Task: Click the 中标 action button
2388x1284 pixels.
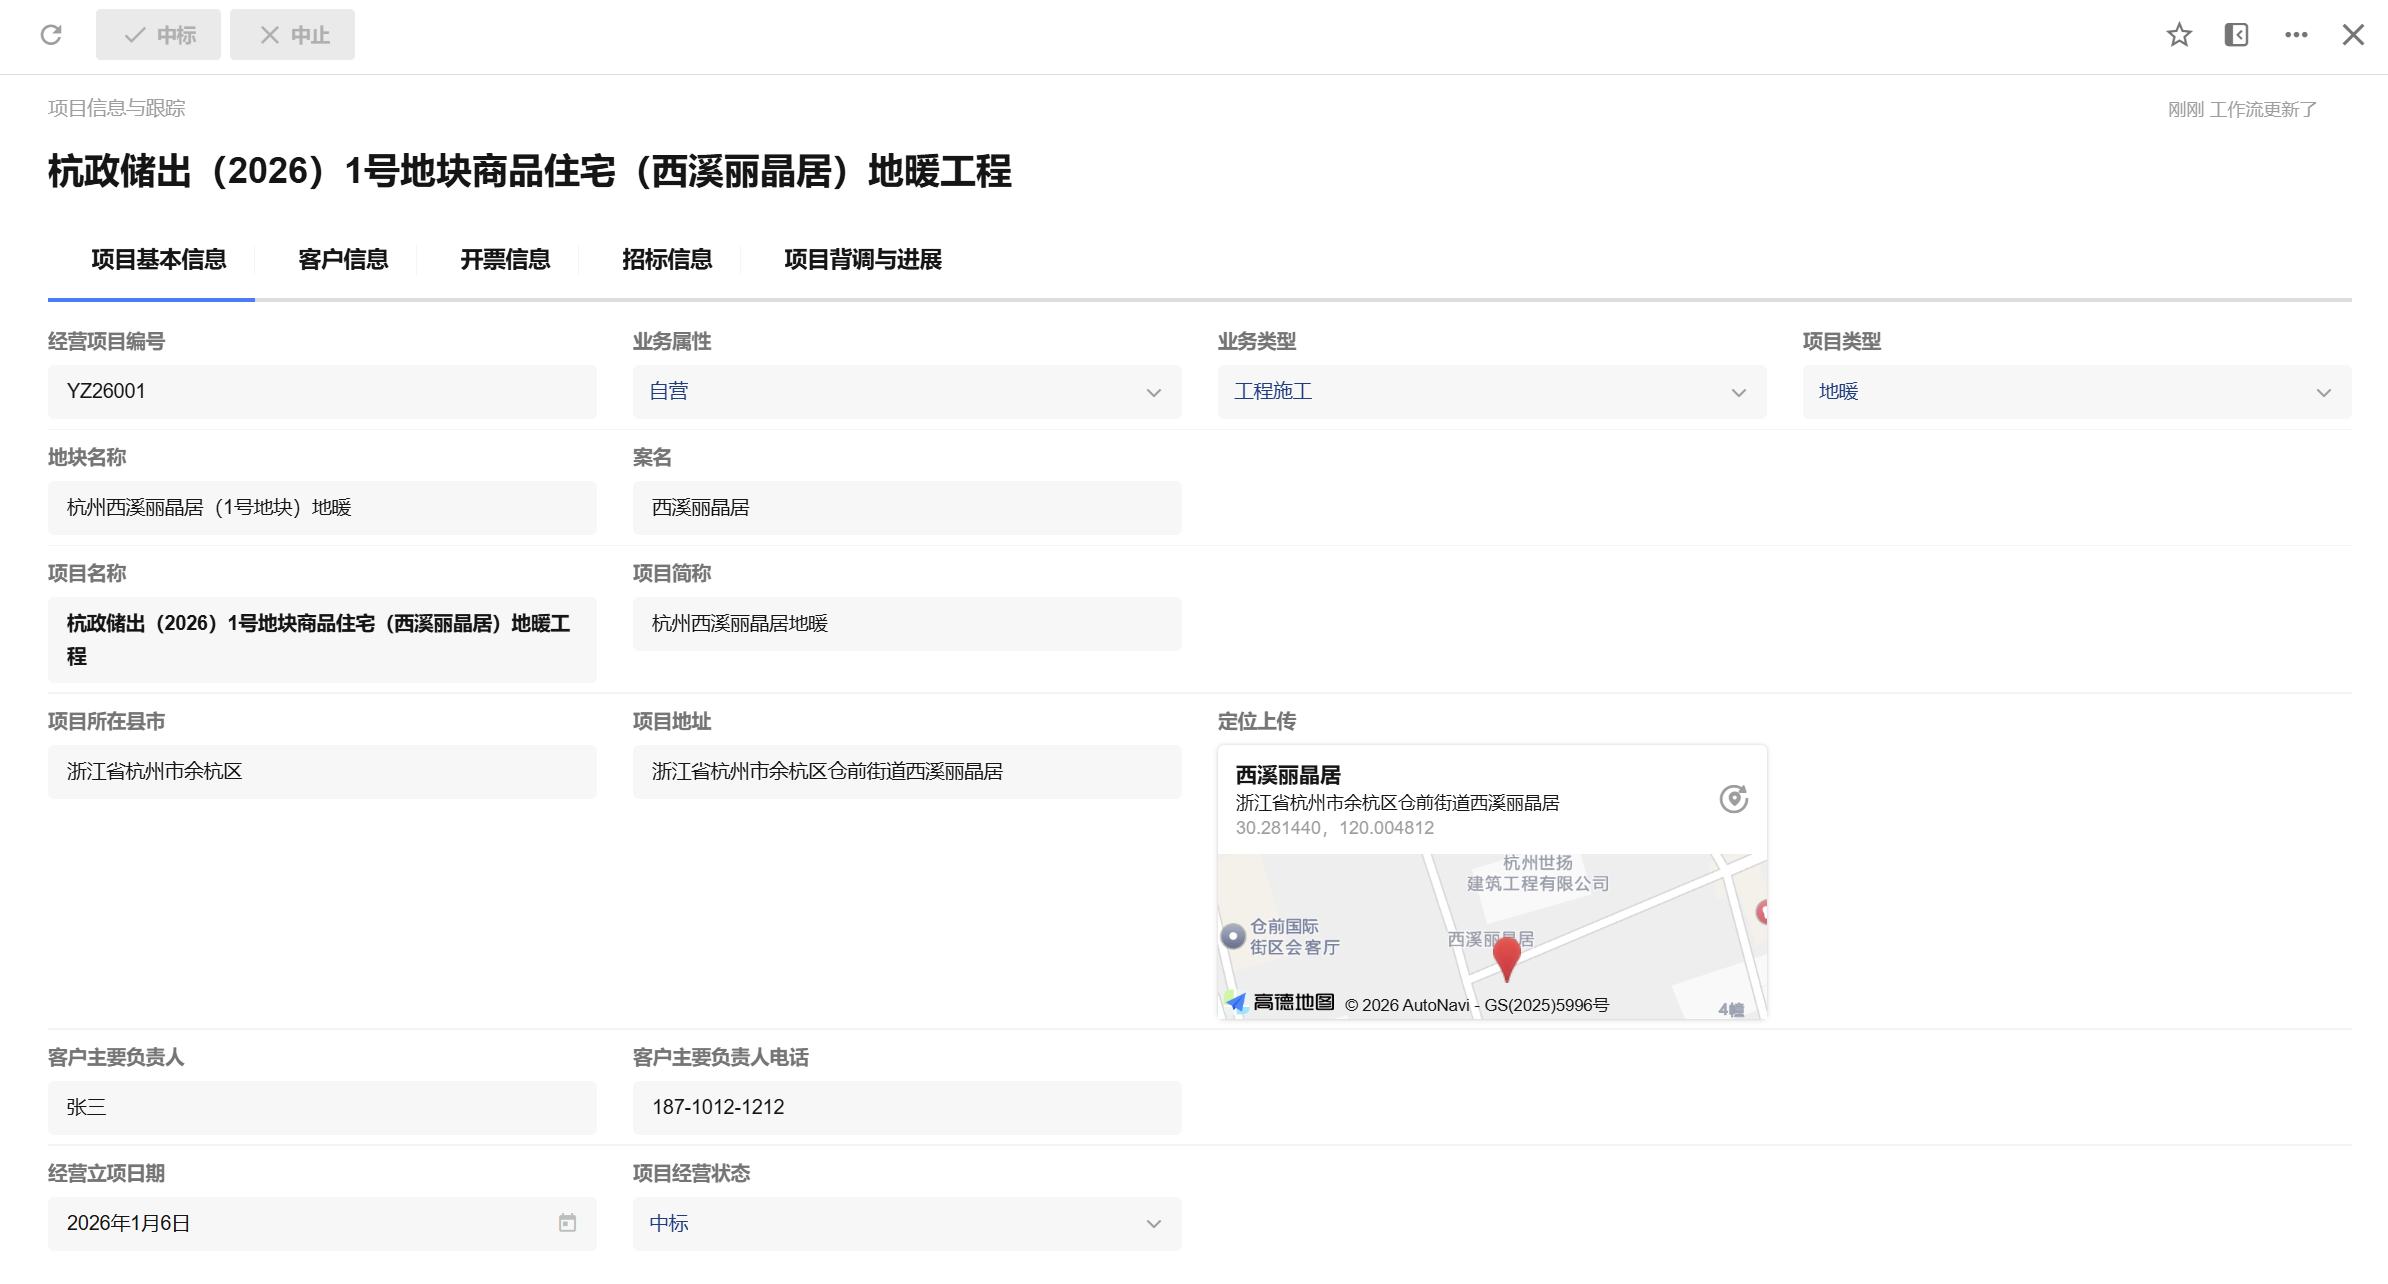Action: [x=158, y=34]
